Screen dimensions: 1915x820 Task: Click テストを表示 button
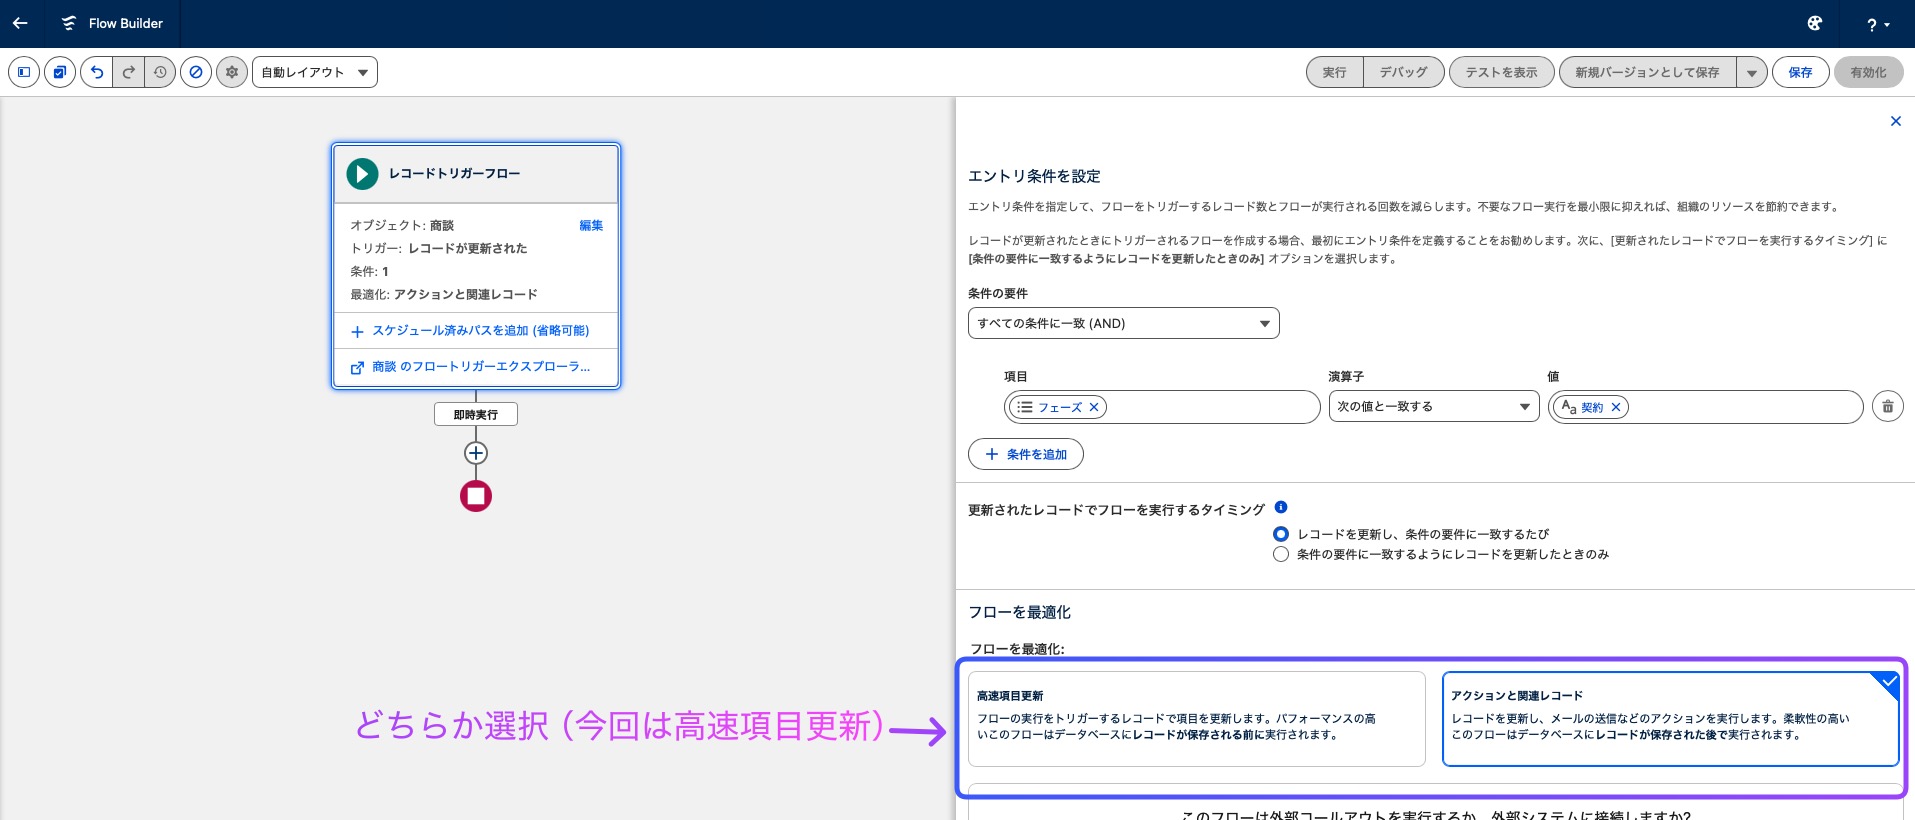coord(1502,72)
